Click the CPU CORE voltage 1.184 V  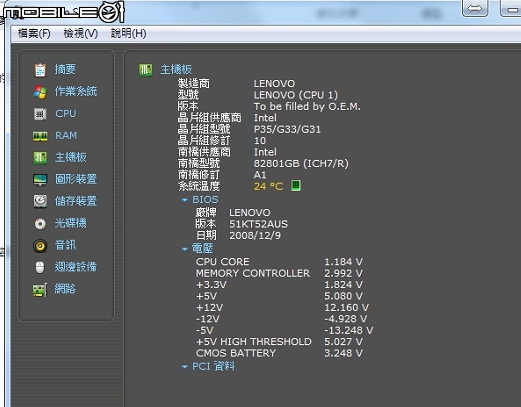[x=344, y=262]
